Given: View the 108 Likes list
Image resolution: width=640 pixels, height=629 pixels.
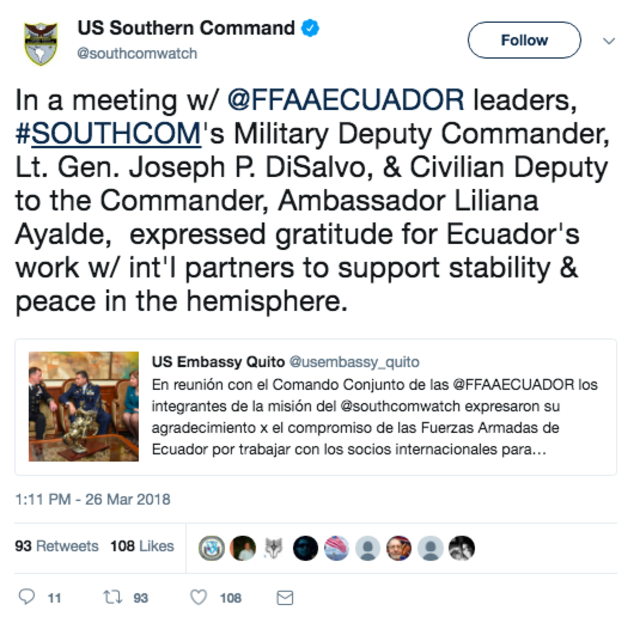Looking at the screenshot, I should pos(142,546).
